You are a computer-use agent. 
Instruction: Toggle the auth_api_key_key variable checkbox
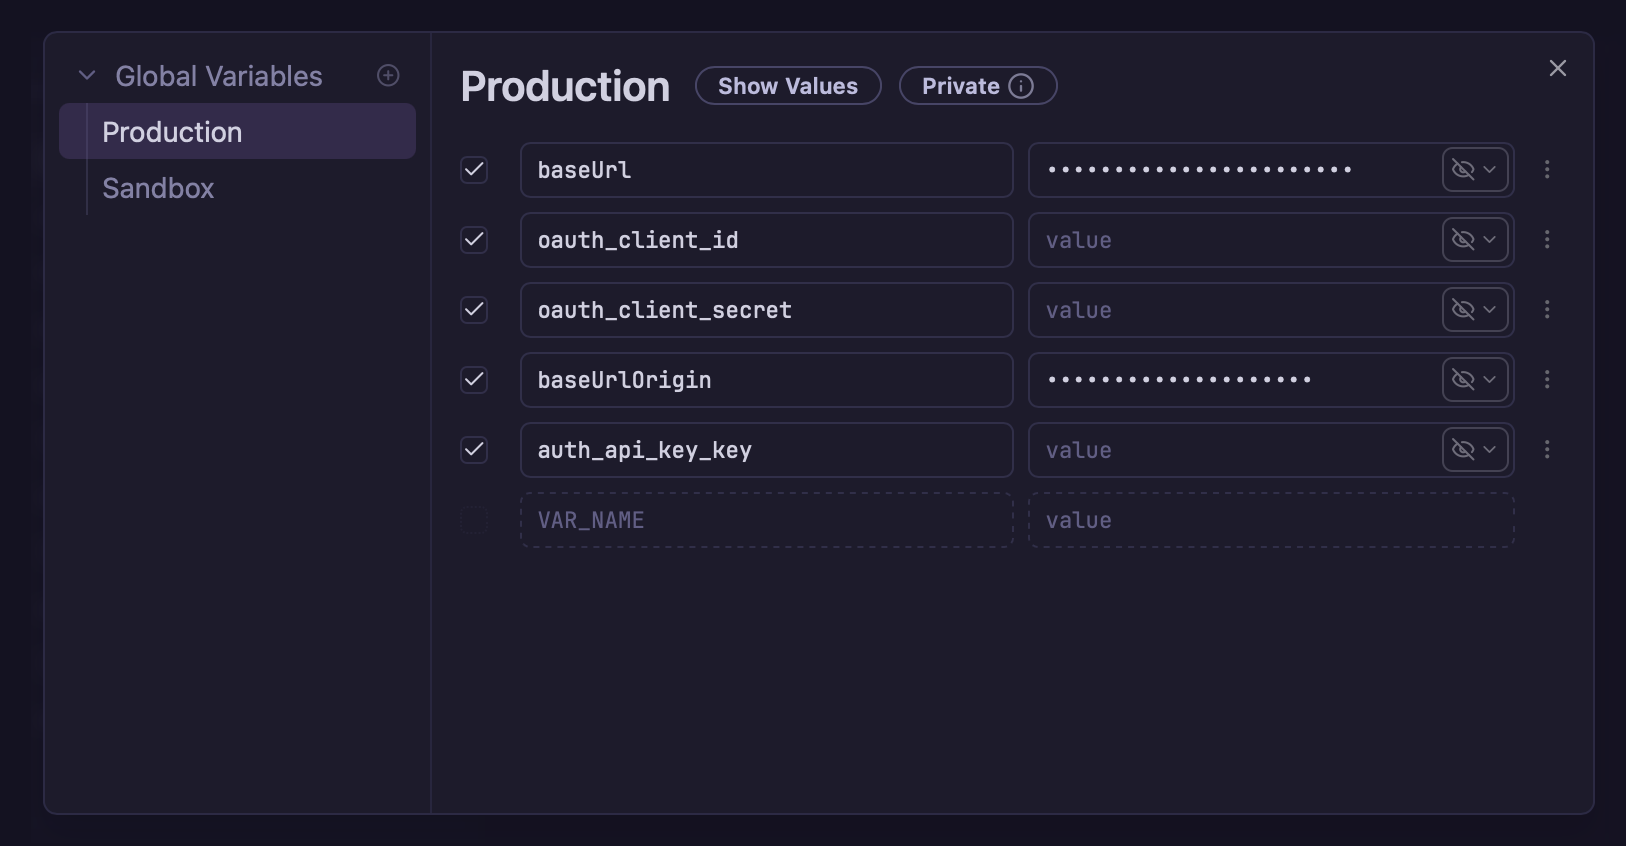click(x=474, y=450)
